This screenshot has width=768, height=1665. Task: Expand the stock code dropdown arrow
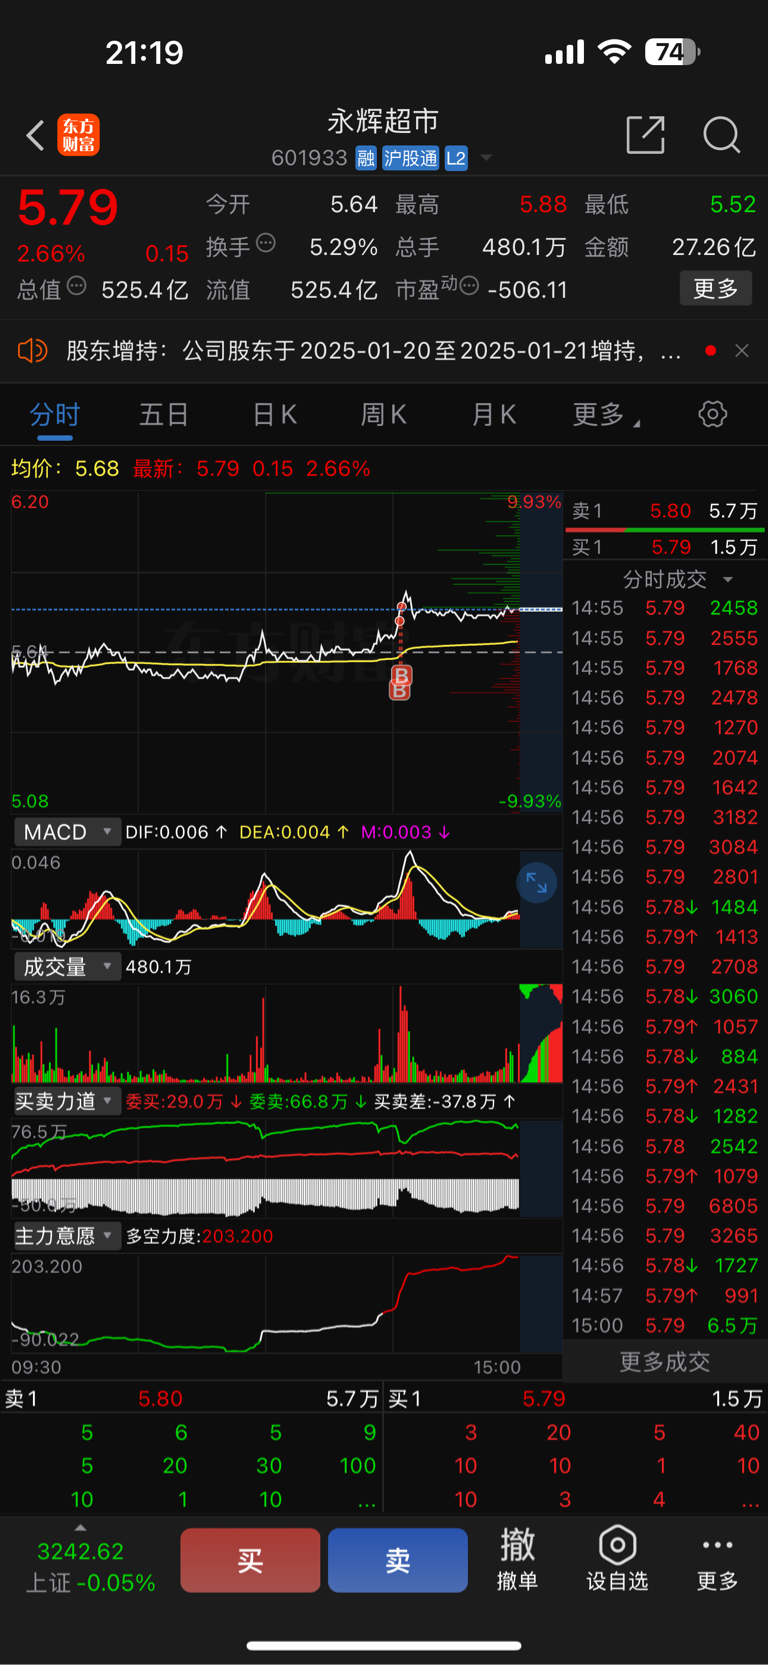tap(486, 158)
